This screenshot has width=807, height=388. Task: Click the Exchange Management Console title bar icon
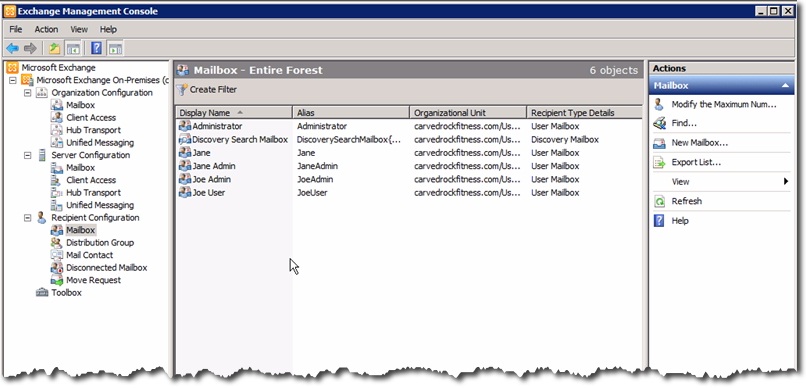pyautogui.click(x=10, y=11)
